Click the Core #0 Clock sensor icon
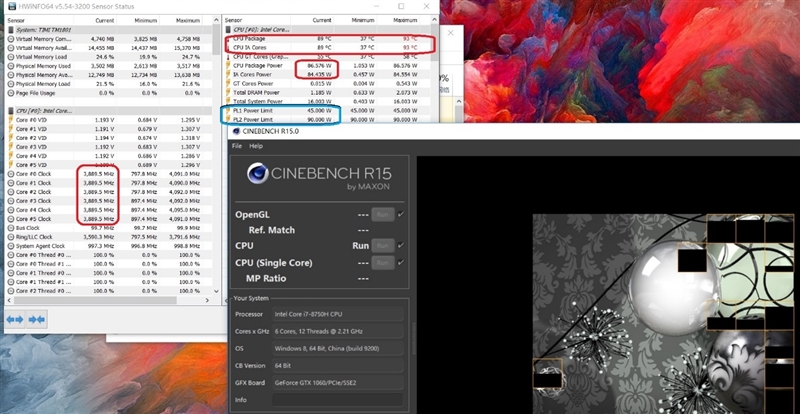Image resolution: width=800 pixels, height=414 pixels. pos(10,174)
